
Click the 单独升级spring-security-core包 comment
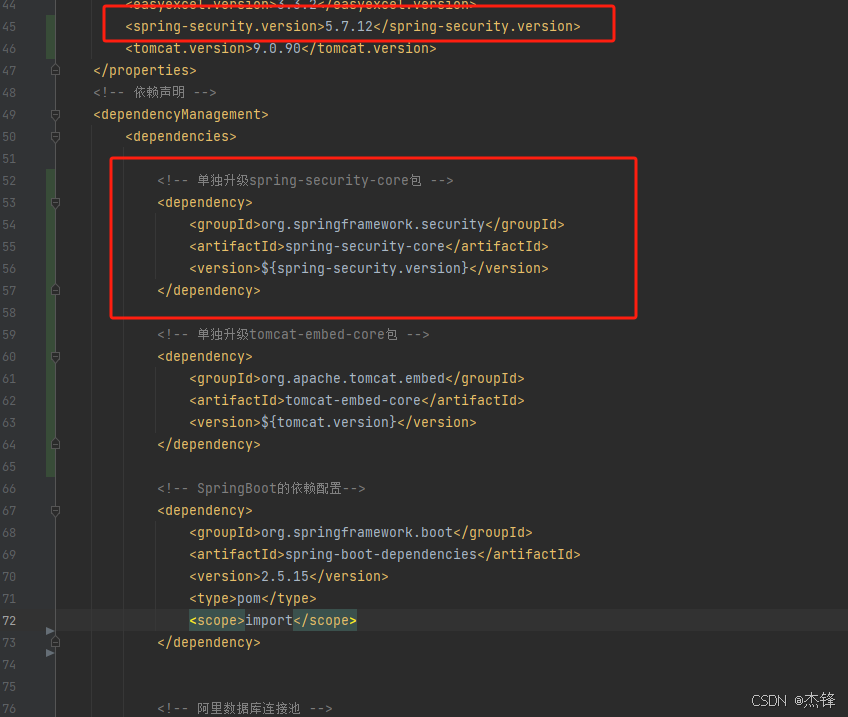(x=306, y=181)
